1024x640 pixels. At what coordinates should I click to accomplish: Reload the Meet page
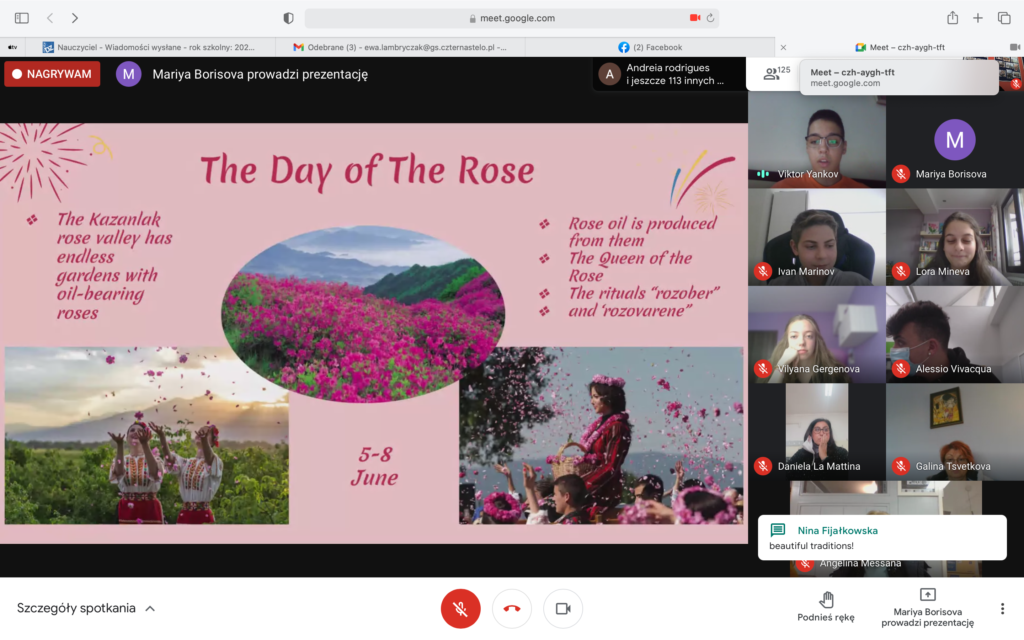click(x=710, y=18)
